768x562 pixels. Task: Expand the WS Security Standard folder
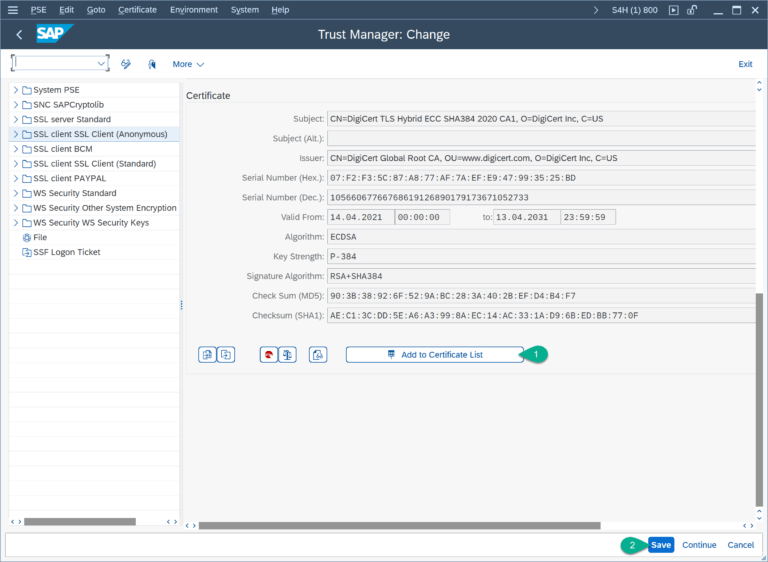[15, 193]
